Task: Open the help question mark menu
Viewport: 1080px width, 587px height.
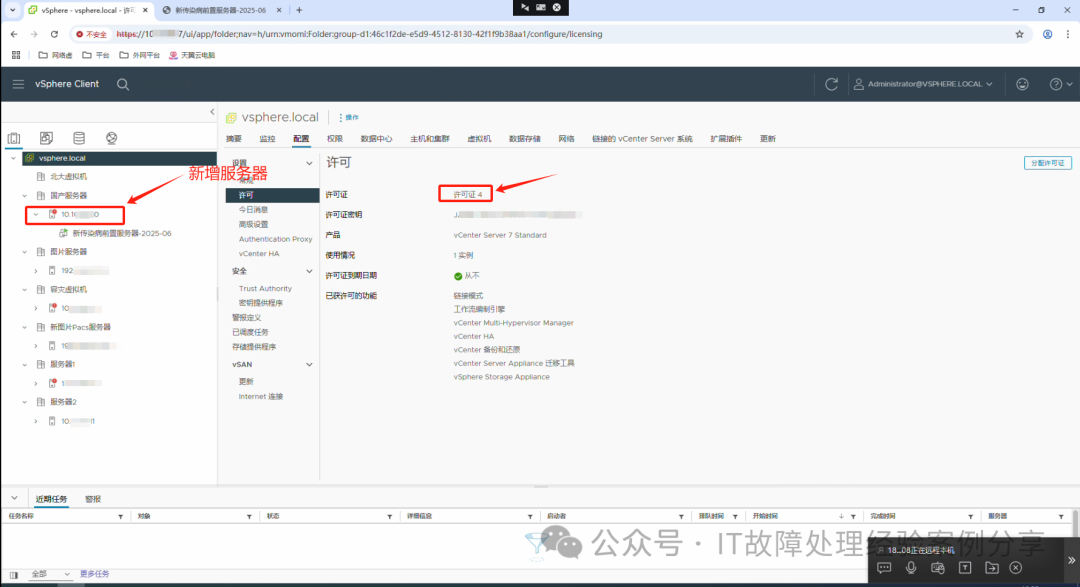Action: coord(1061,84)
